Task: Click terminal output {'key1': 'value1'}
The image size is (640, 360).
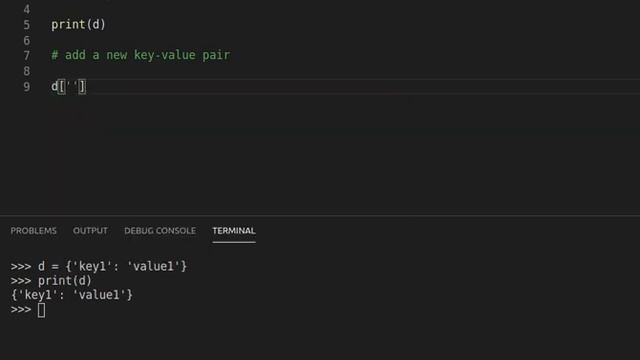Action: tap(72, 295)
